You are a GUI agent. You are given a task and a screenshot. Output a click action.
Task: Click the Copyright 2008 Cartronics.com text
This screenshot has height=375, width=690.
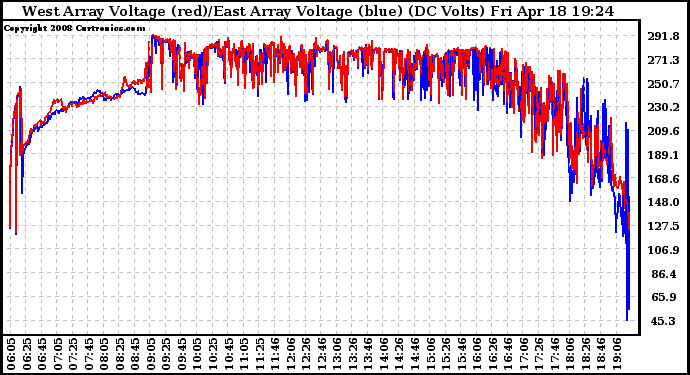coord(74,28)
